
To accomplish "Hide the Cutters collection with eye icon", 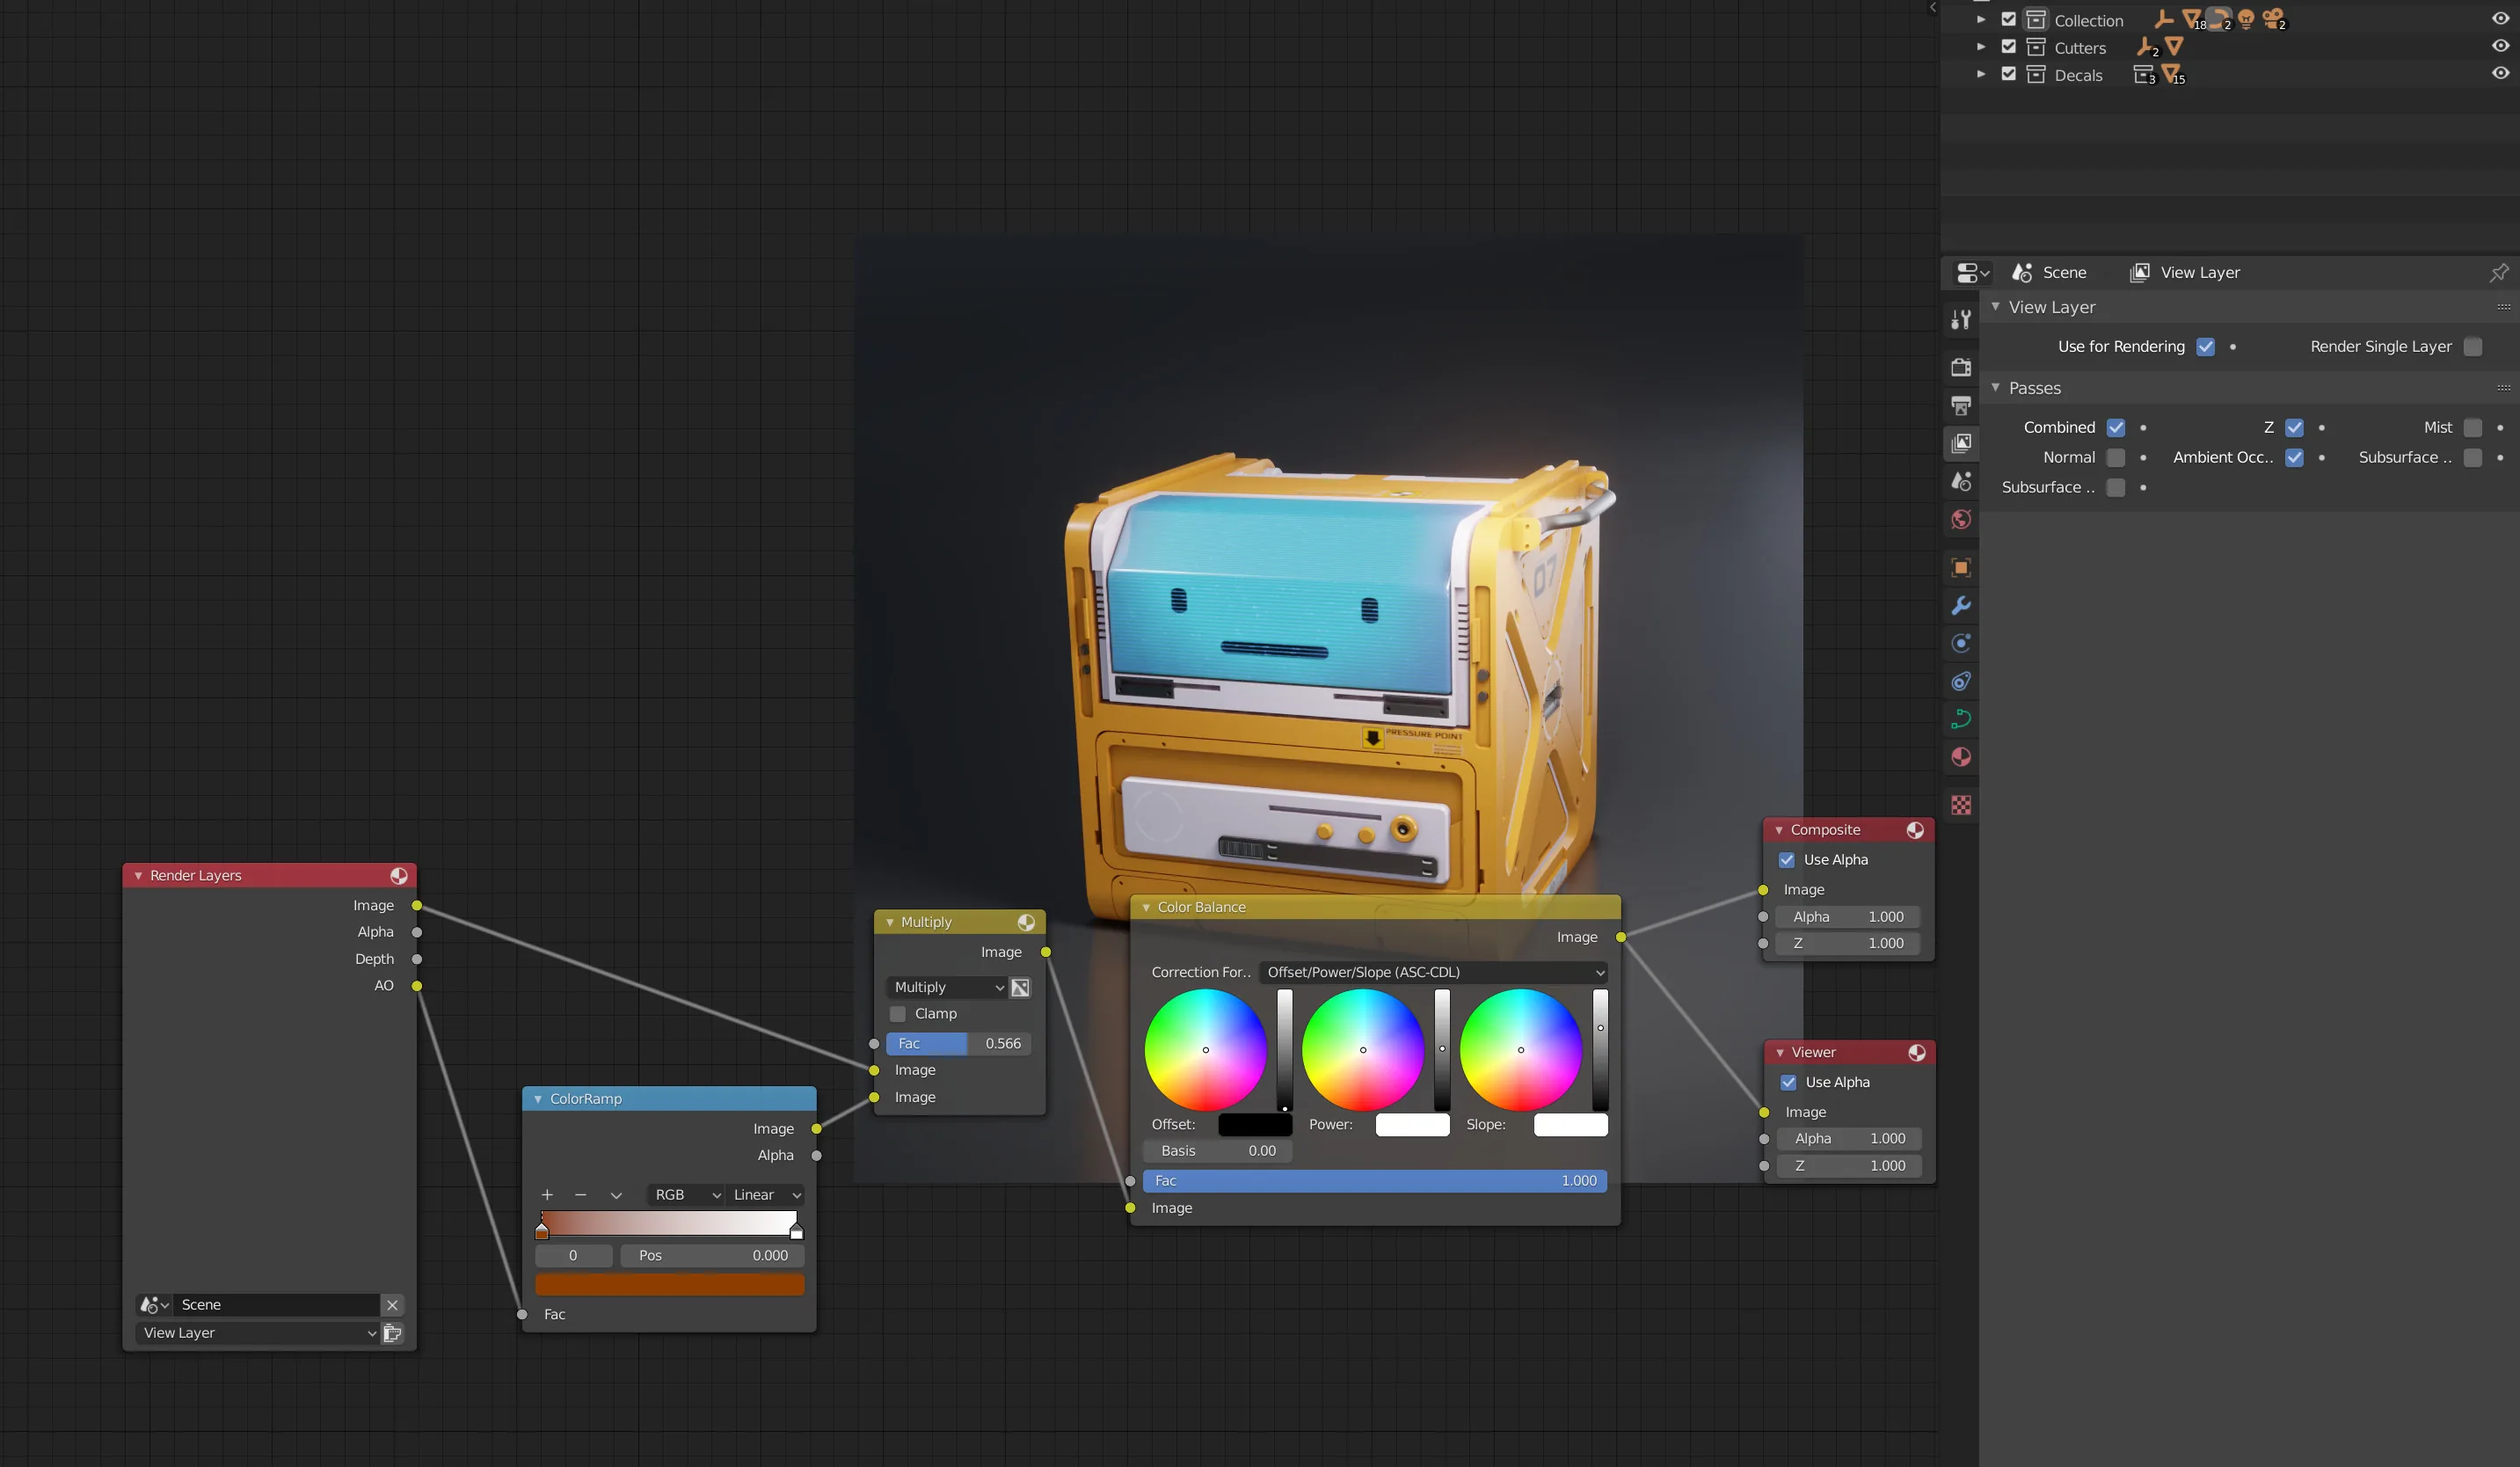I will tap(2500, 46).
